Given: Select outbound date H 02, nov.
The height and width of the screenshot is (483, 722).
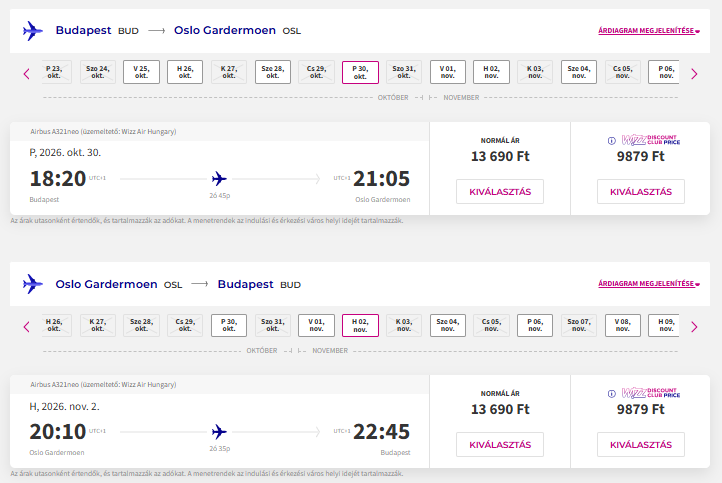Looking at the screenshot, I should [x=491, y=72].
